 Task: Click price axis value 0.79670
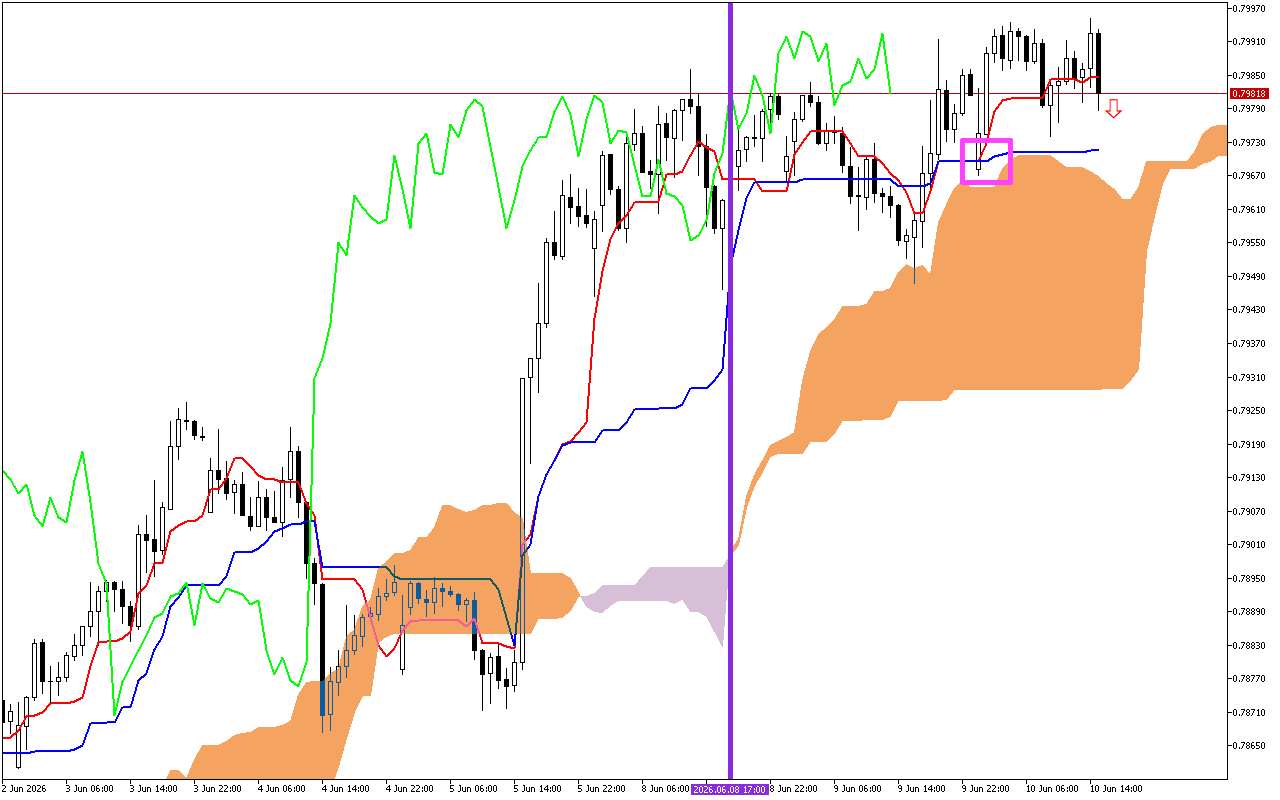point(1250,175)
